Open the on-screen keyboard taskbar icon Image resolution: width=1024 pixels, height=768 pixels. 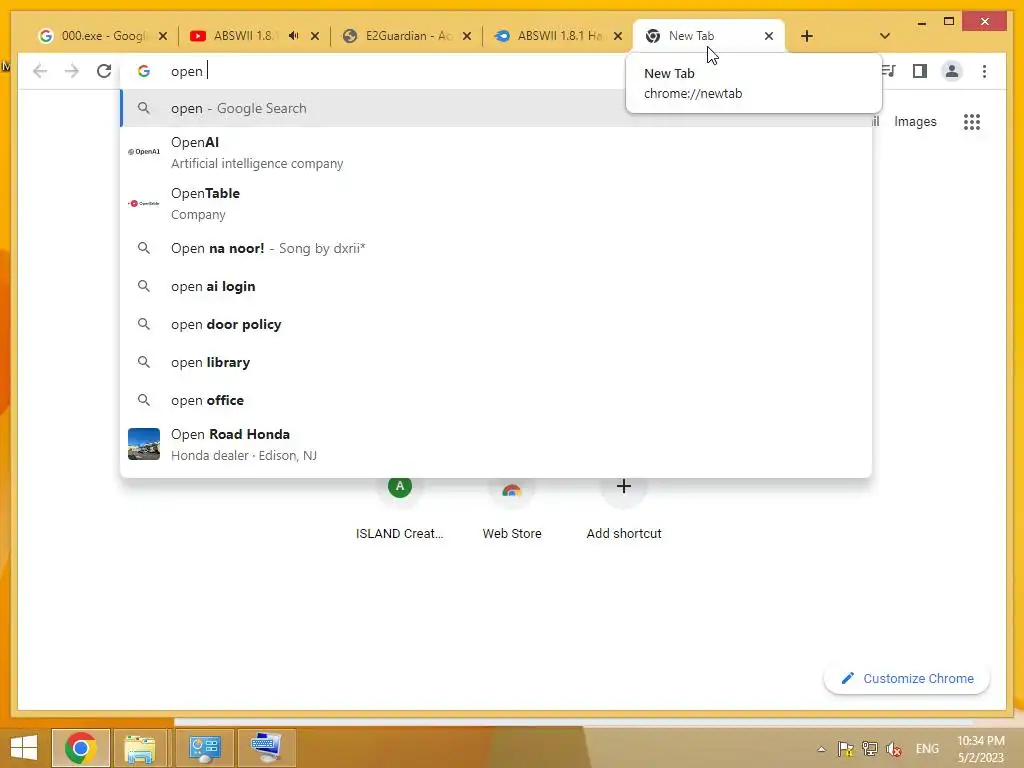(x=266, y=748)
